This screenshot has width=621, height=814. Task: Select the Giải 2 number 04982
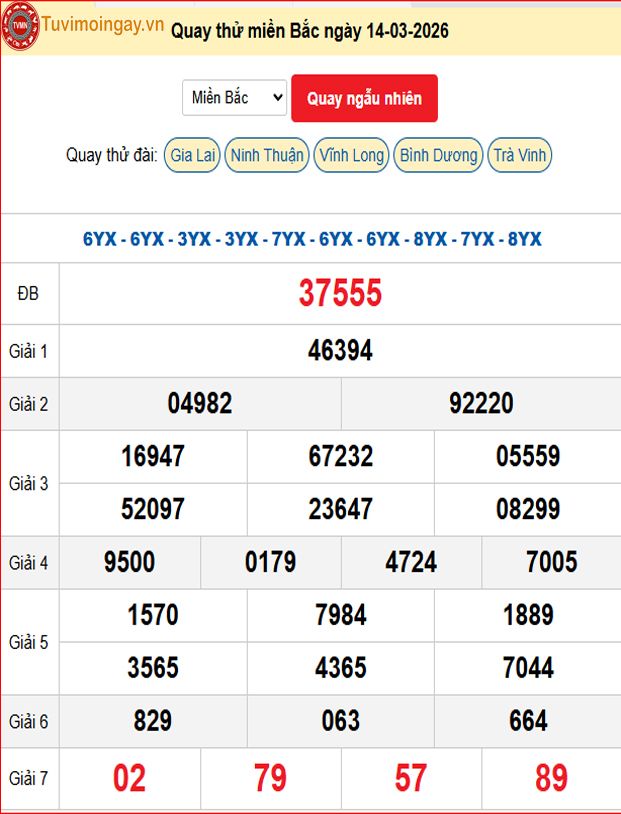click(200, 403)
